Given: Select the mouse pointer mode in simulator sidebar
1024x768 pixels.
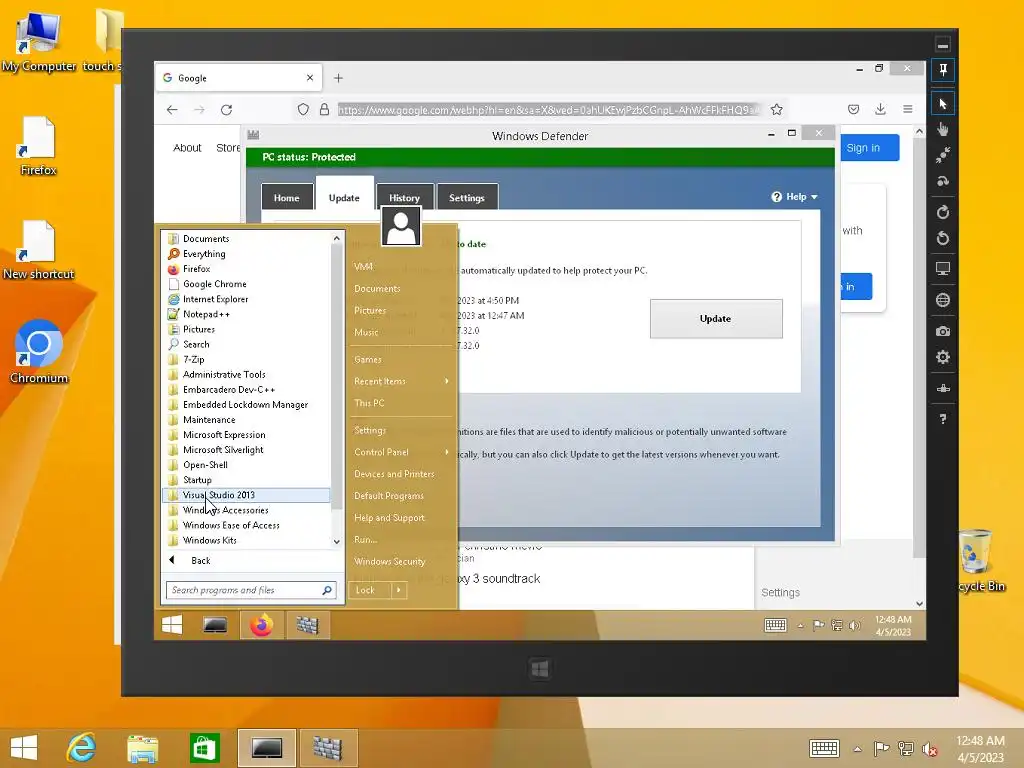Looking at the screenshot, I should pyautogui.click(x=943, y=104).
